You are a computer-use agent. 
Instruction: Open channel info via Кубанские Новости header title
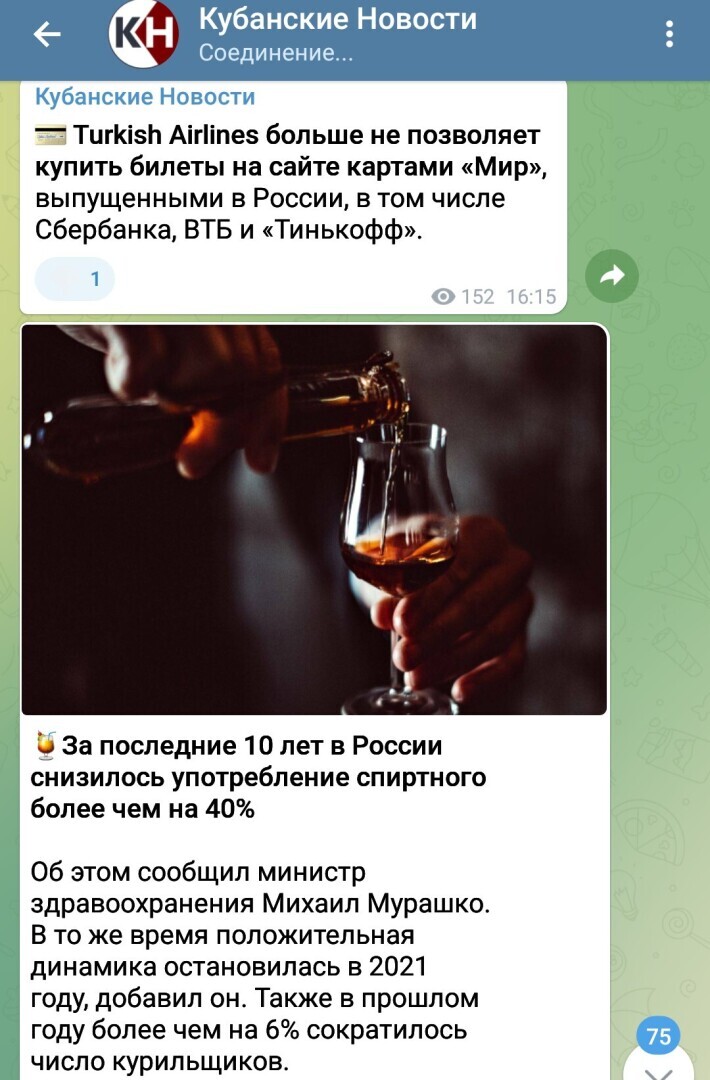click(338, 19)
